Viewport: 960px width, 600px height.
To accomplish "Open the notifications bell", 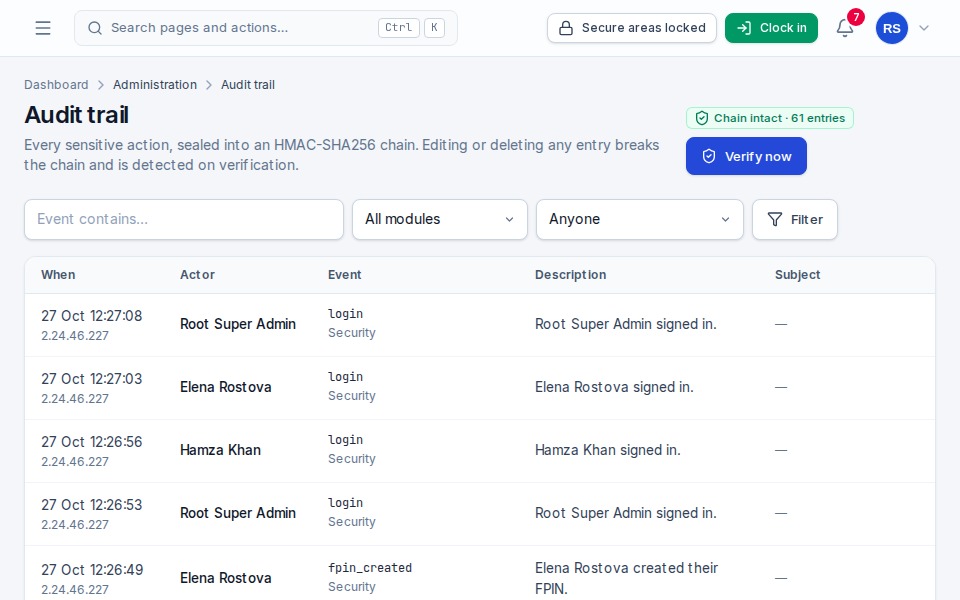I will 845,28.
